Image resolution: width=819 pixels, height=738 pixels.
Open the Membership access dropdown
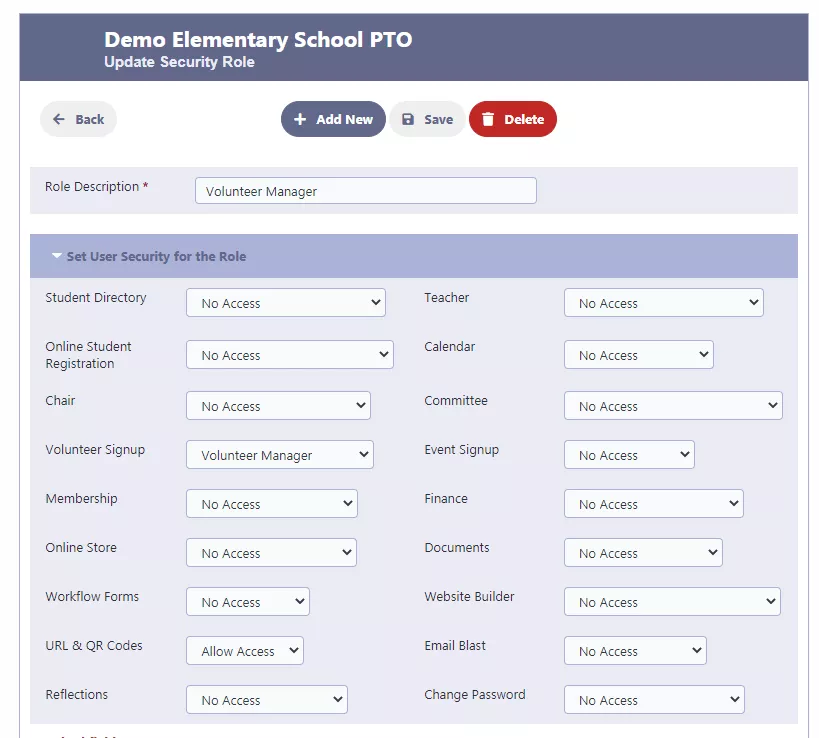pyautogui.click(x=272, y=503)
